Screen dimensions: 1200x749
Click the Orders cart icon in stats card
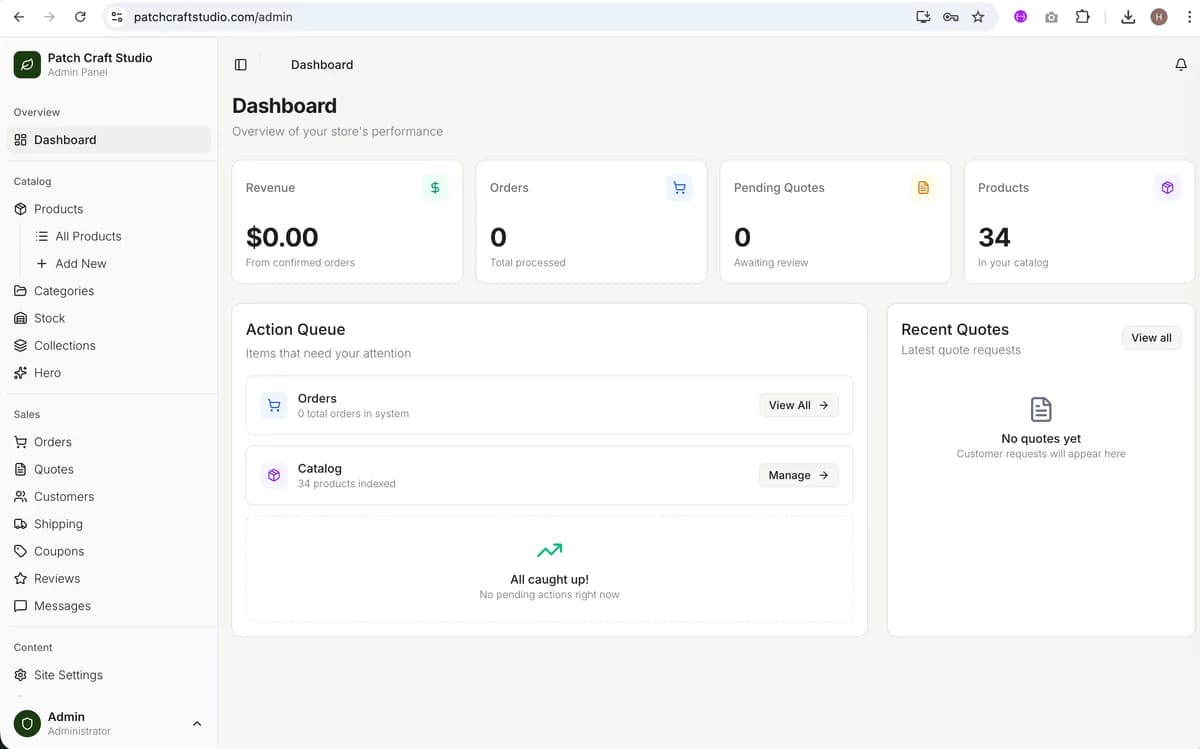pyautogui.click(x=679, y=187)
